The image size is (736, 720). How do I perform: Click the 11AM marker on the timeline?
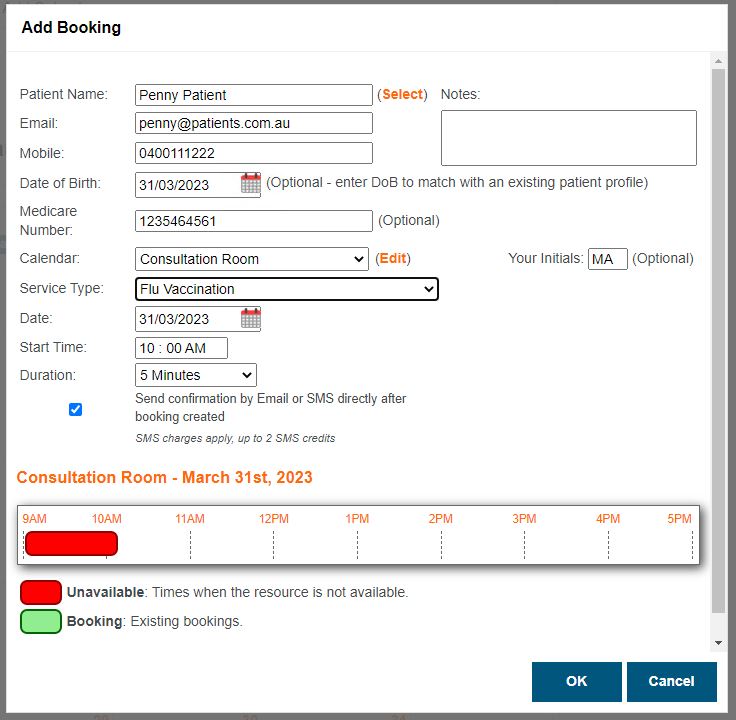tap(190, 519)
